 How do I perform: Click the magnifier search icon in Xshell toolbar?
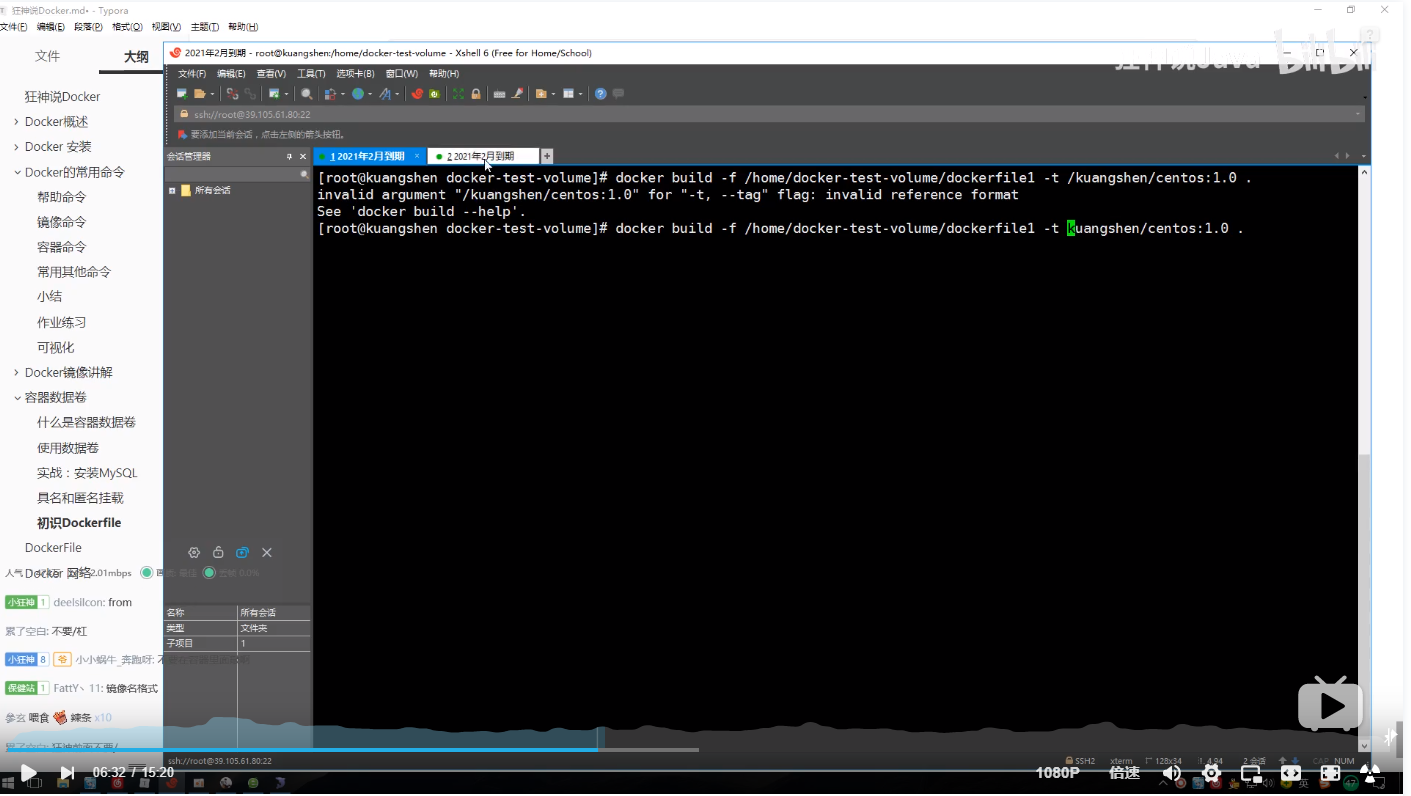point(307,94)
